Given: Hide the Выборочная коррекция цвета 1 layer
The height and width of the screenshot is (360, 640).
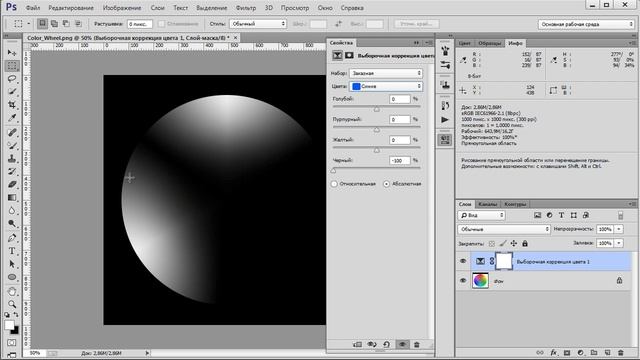Looking at the screenshot, I should tap(463, 261).
